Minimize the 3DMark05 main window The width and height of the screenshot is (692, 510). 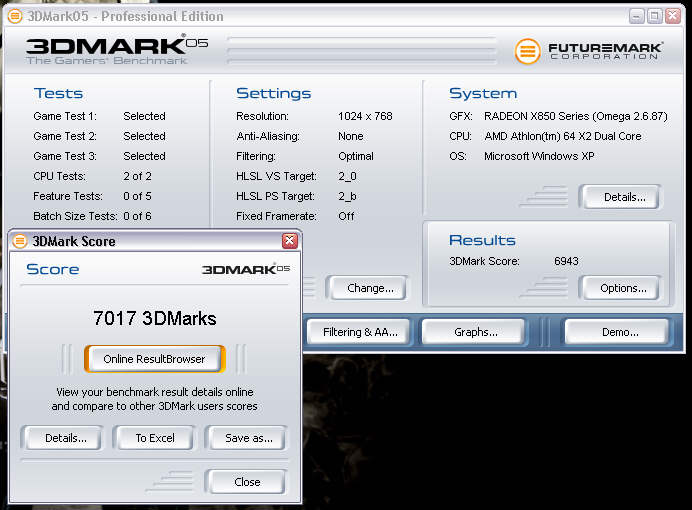pos(636,17)
